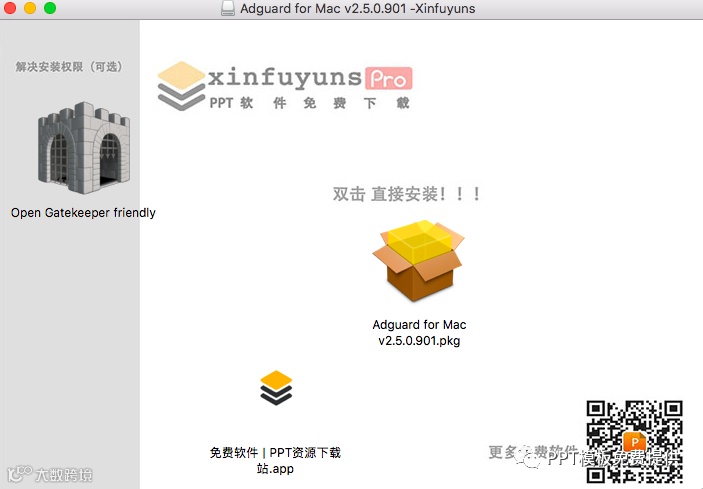Viewport: 703px width, 489px height.
Task: Click the disk icon in window title
Action: (228, 8)
